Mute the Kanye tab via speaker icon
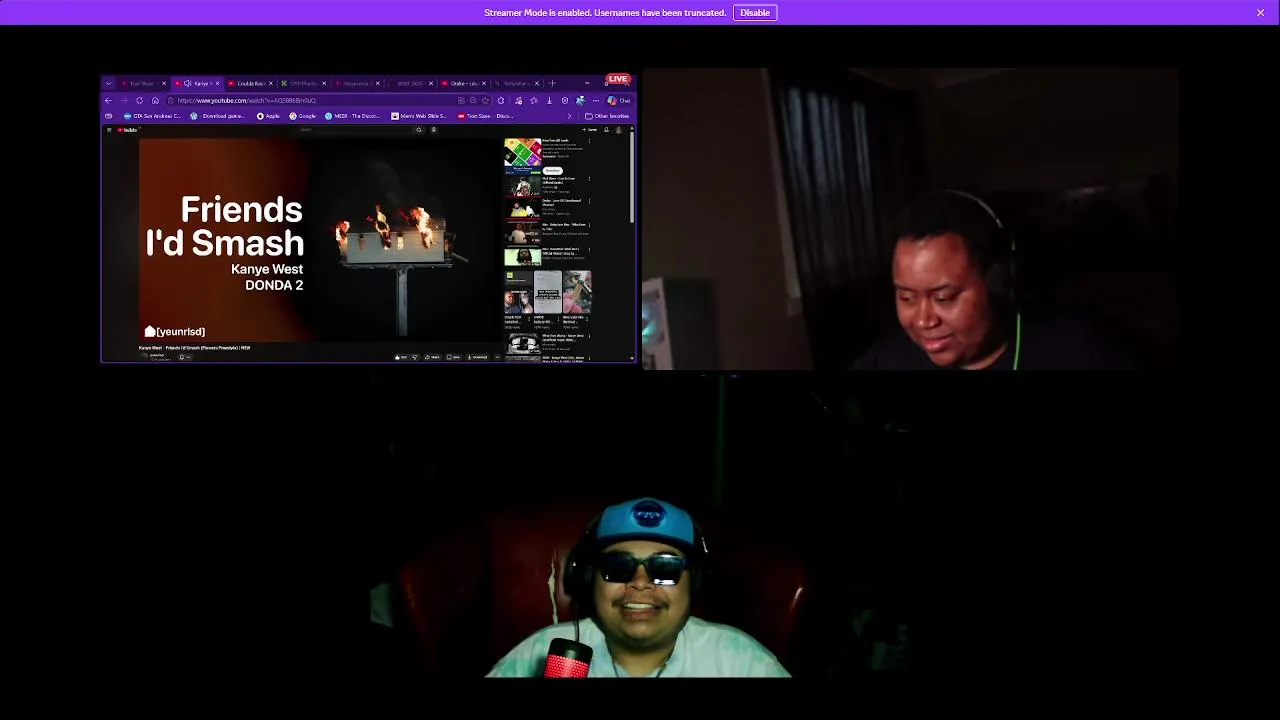This screenshot has width=1280, height=720. pos(187,83)
